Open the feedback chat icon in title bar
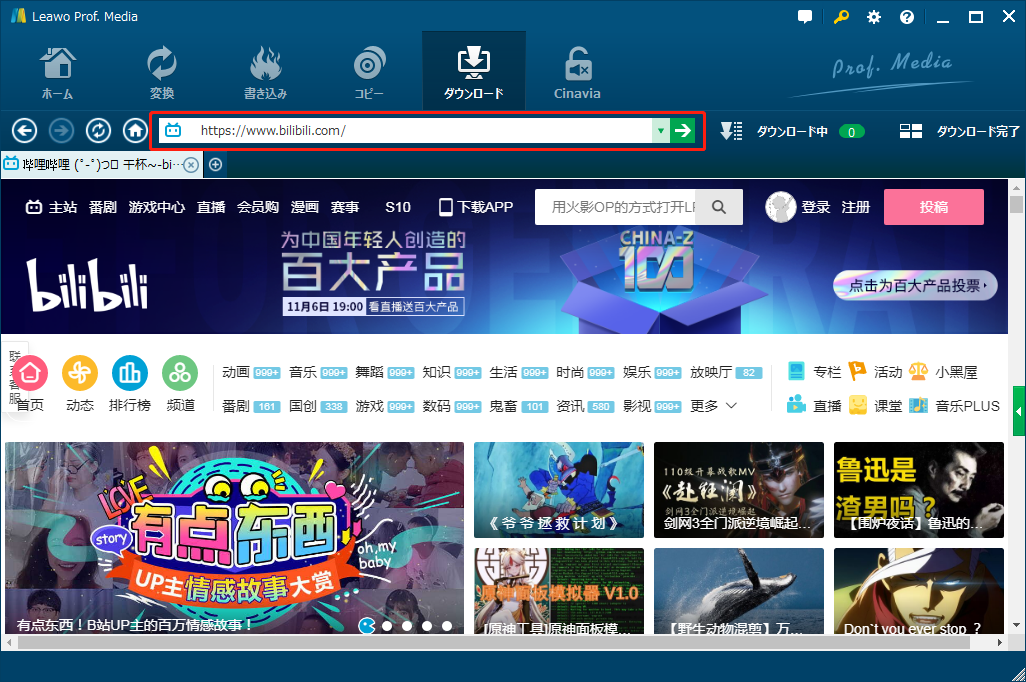Screen dimensions: 1026x682 tap(805, 17)
